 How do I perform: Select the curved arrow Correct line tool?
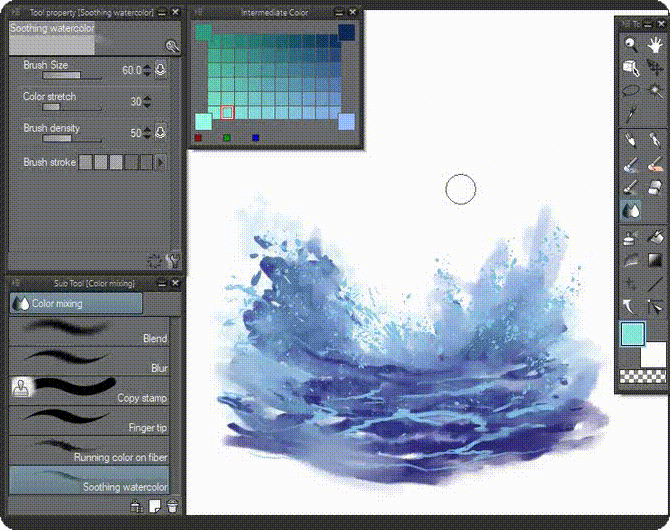pos(631,307)
